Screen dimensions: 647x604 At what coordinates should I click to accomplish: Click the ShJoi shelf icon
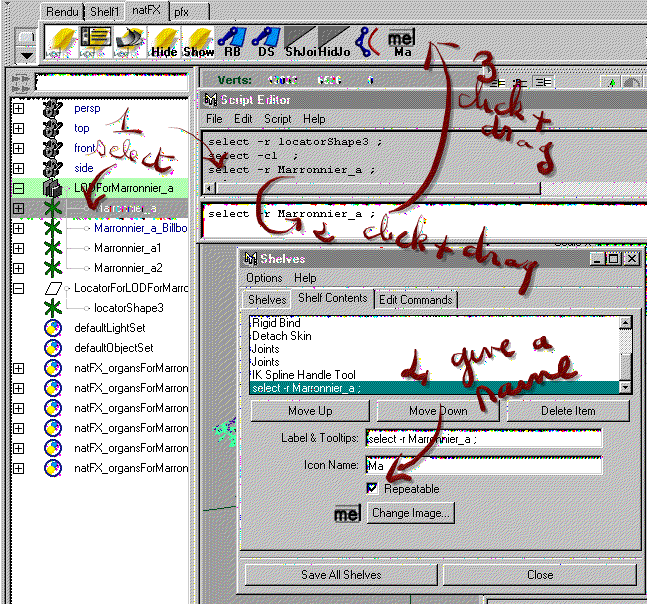click(299, 41)
